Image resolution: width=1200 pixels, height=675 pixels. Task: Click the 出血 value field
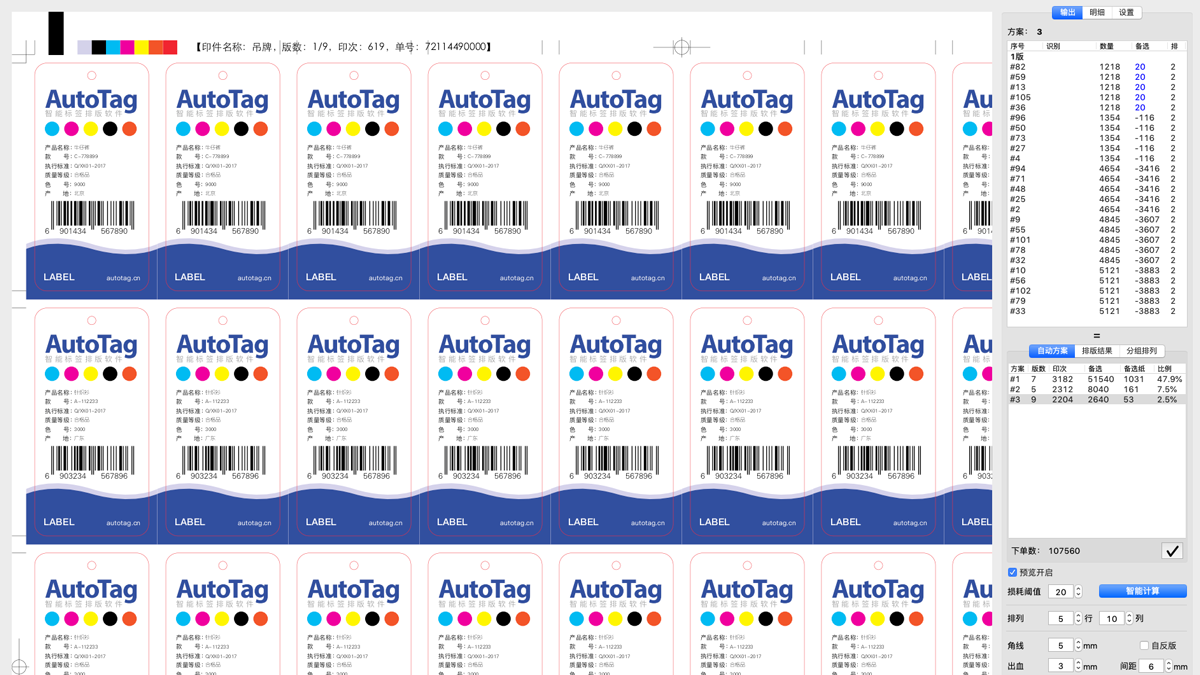pyautogui.click(x=1060, y=666)
